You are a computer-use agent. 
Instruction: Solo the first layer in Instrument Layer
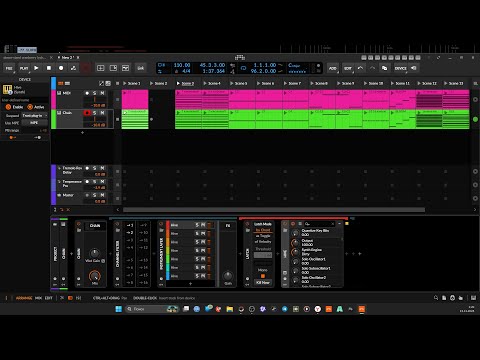tap(197, 225)
